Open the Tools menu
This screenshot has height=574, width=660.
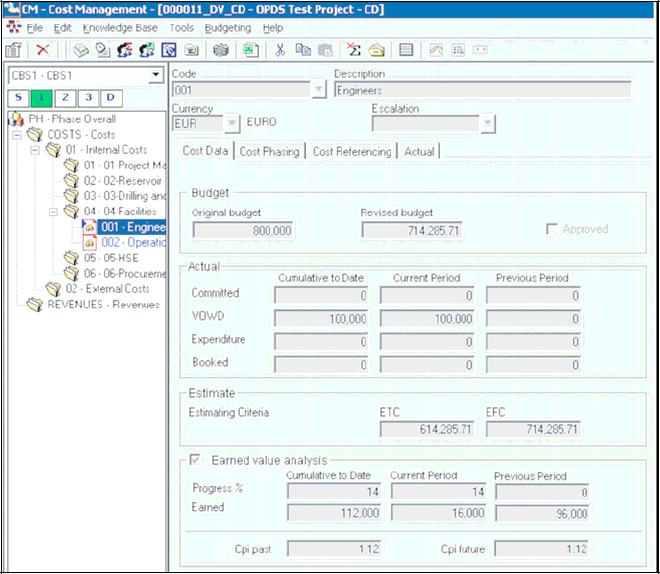point(181,28)
